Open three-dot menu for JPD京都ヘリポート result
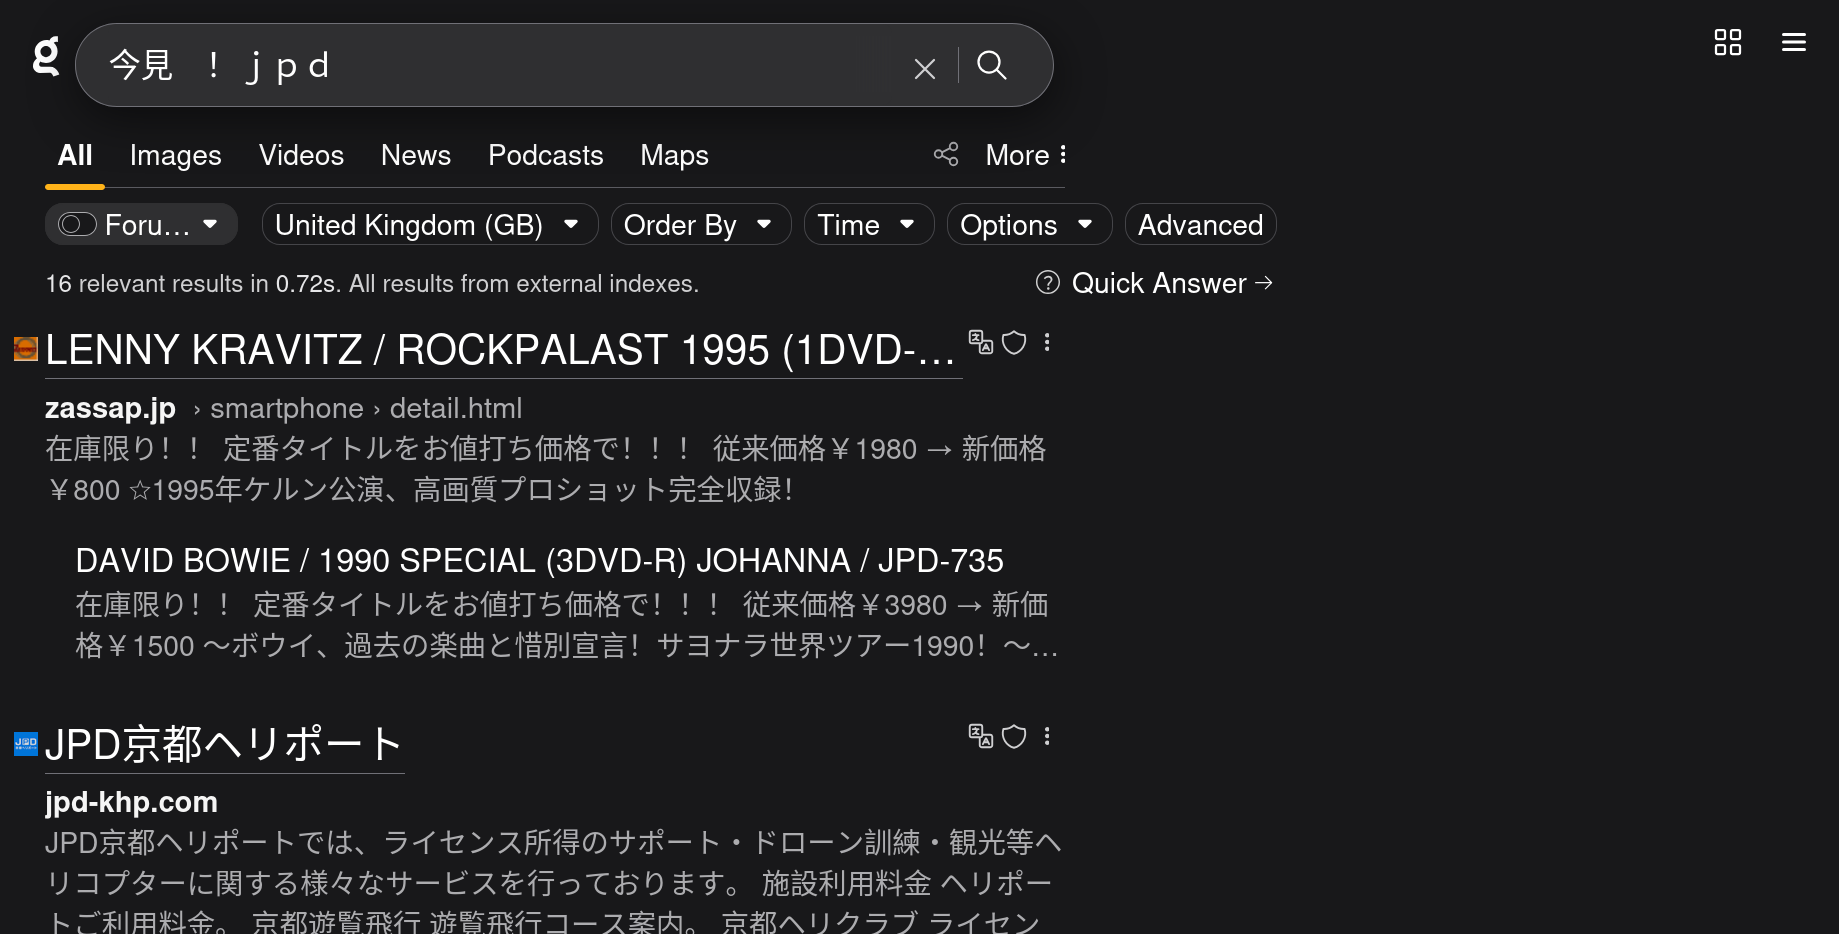This screenshot has height=934, width=1839. pos(1047,736)
